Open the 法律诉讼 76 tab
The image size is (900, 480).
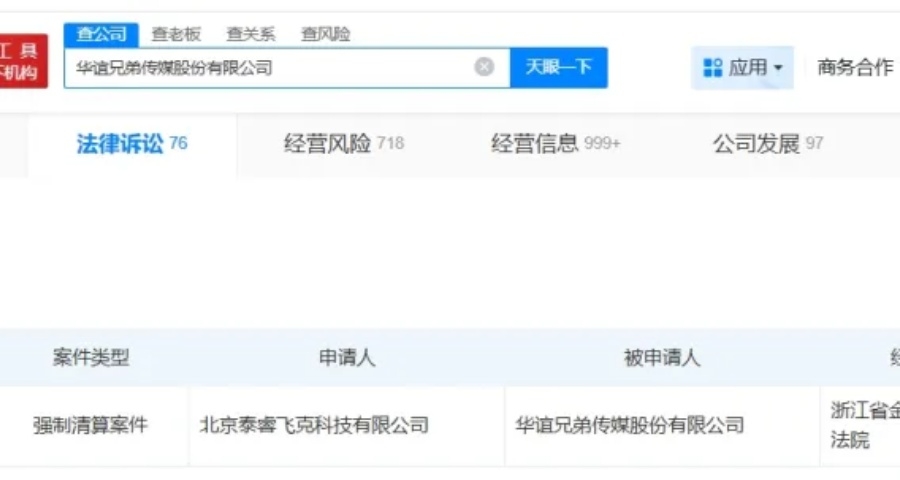point(132,144)
